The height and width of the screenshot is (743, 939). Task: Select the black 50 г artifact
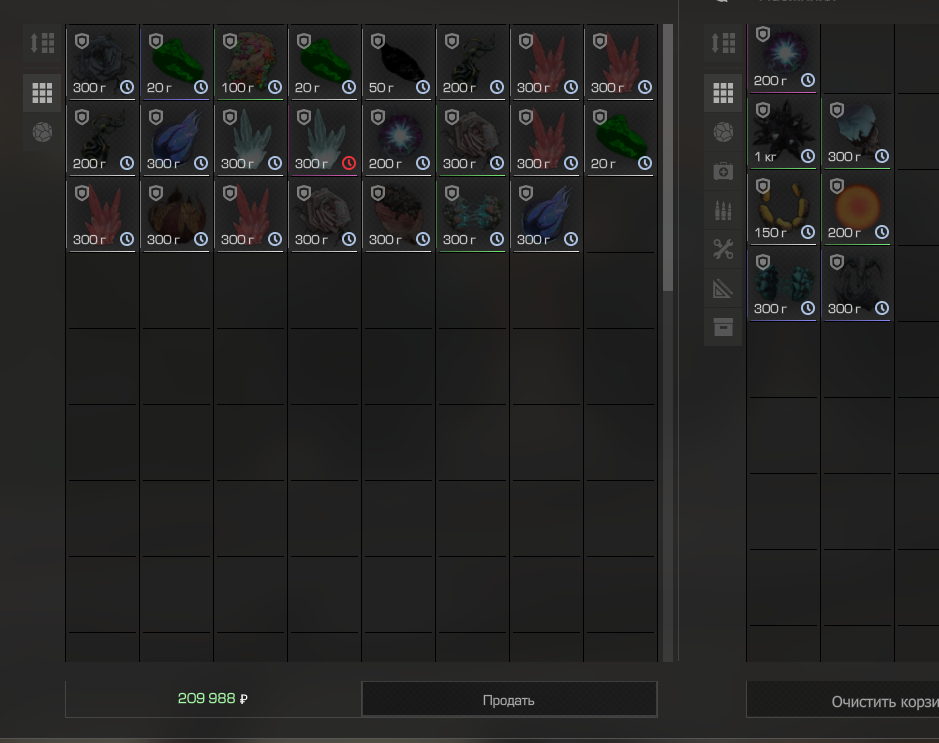coord(398,62)
